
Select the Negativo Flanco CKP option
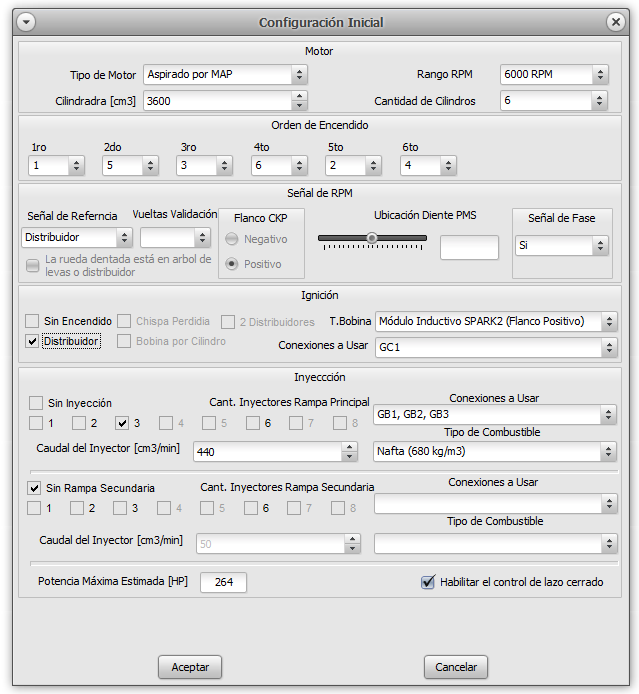point(231,239)
